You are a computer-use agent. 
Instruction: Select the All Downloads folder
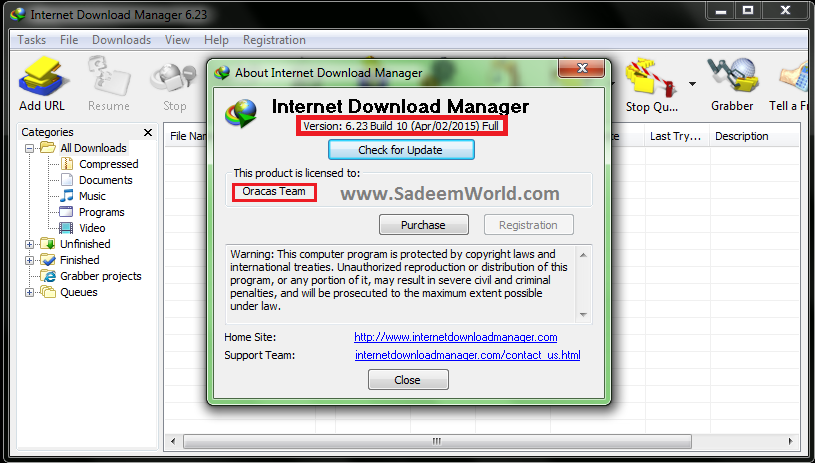[x=93, y=148]
